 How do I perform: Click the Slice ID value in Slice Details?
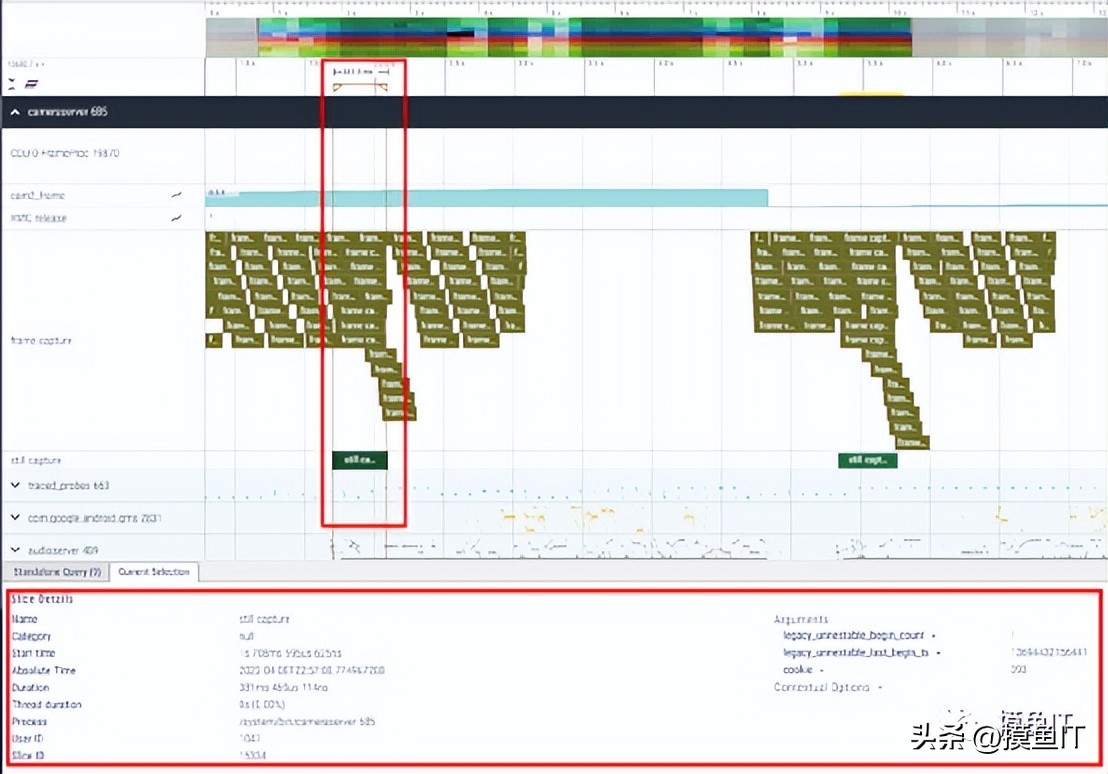[x=252, y=756]
